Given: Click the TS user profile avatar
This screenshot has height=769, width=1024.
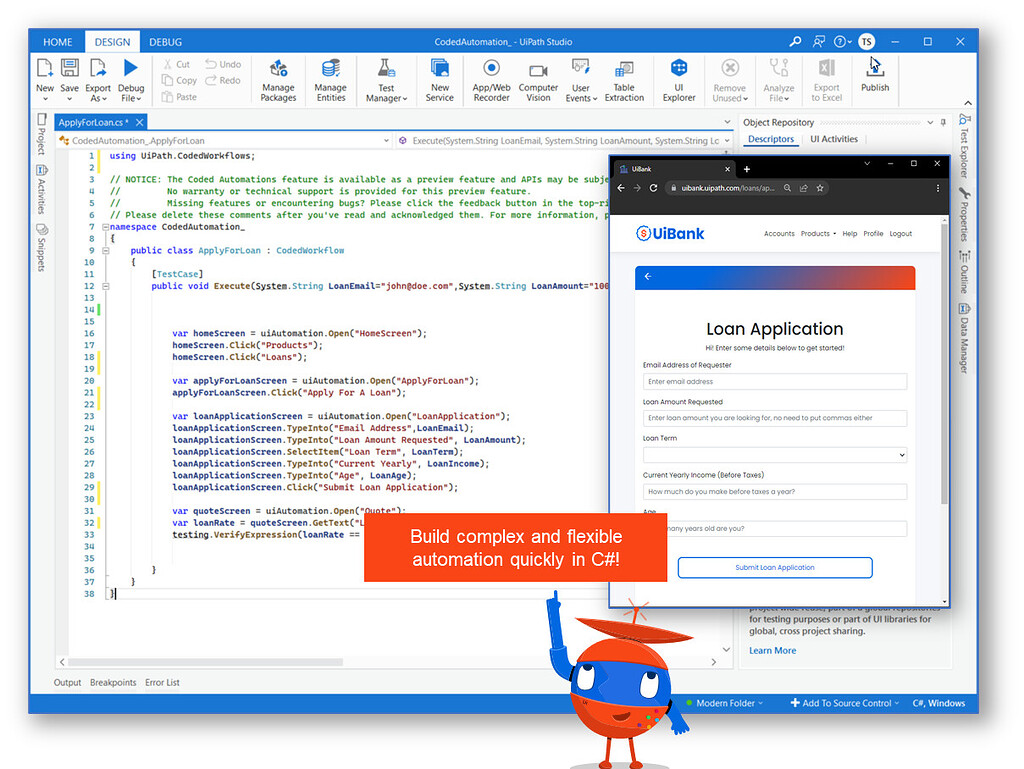Looking at the screenshot, I should [x=867, y=42].
